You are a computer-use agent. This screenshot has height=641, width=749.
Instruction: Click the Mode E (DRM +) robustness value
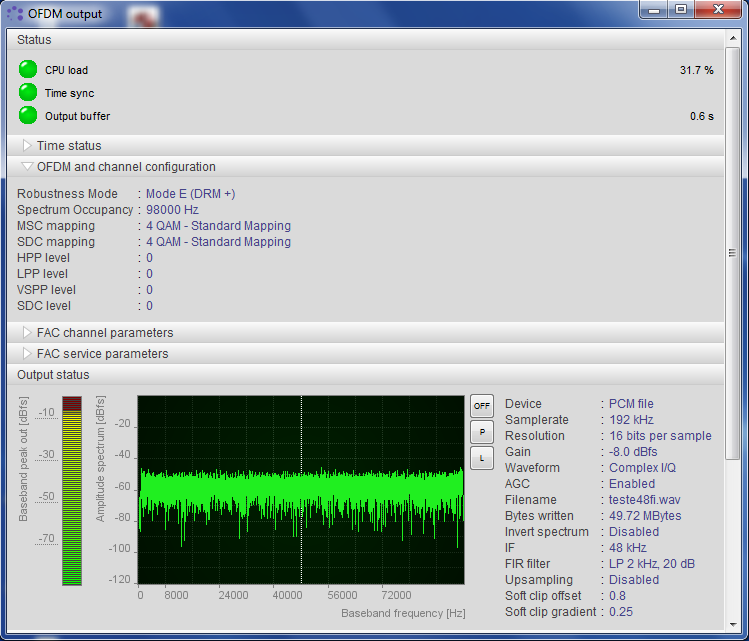point(190,194)
